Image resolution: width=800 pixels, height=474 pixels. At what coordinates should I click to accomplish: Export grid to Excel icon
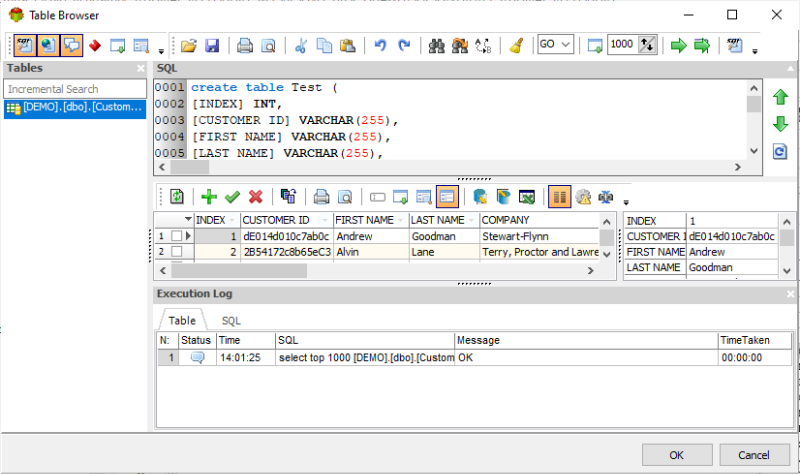pos(527,197)
